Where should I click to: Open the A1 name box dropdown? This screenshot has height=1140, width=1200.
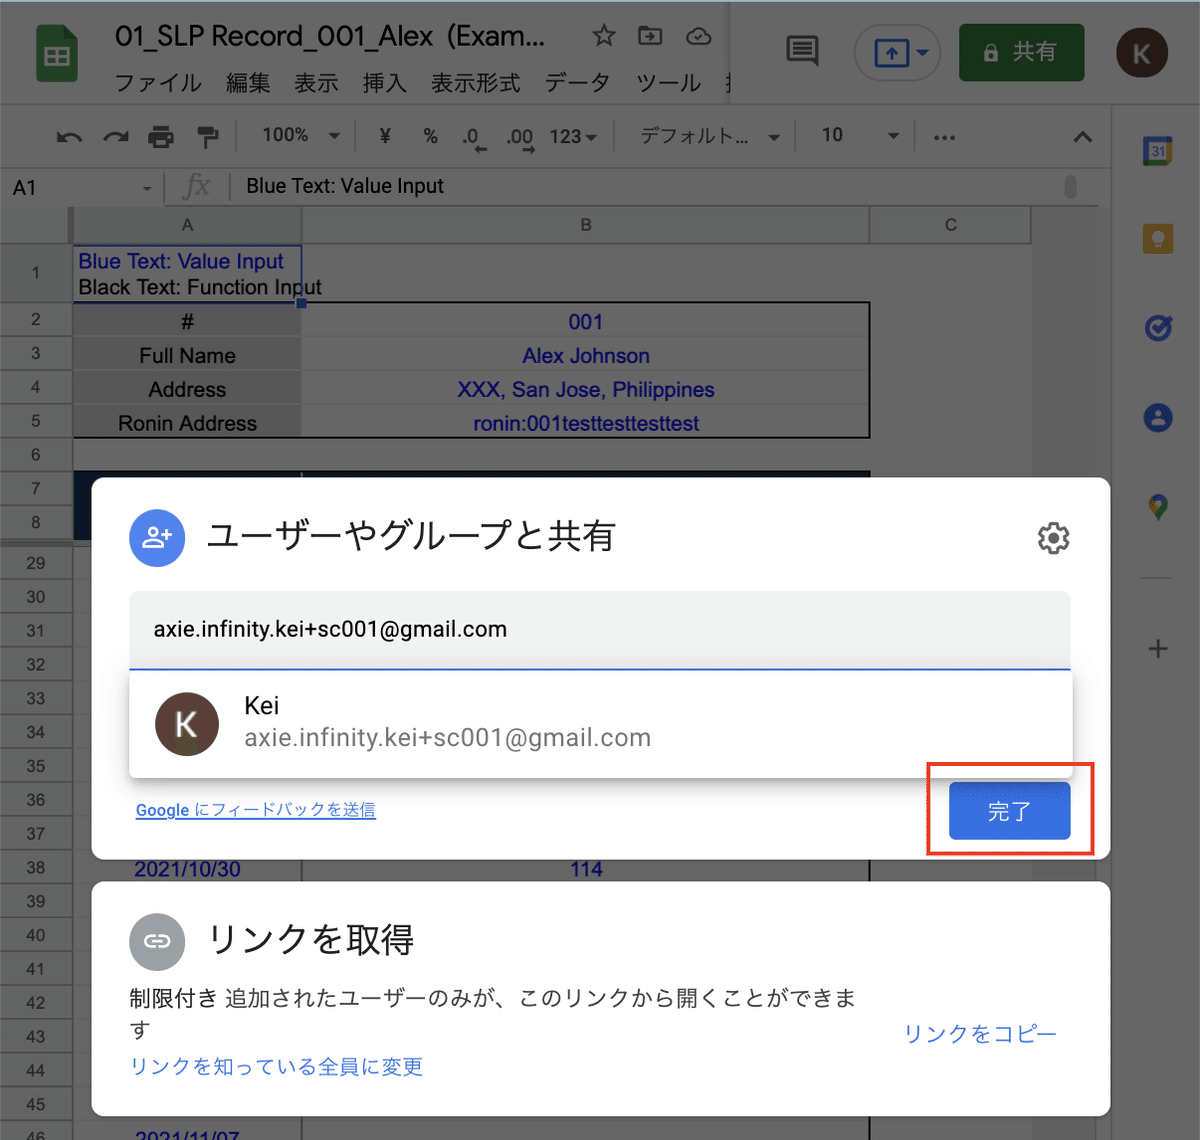147,188
